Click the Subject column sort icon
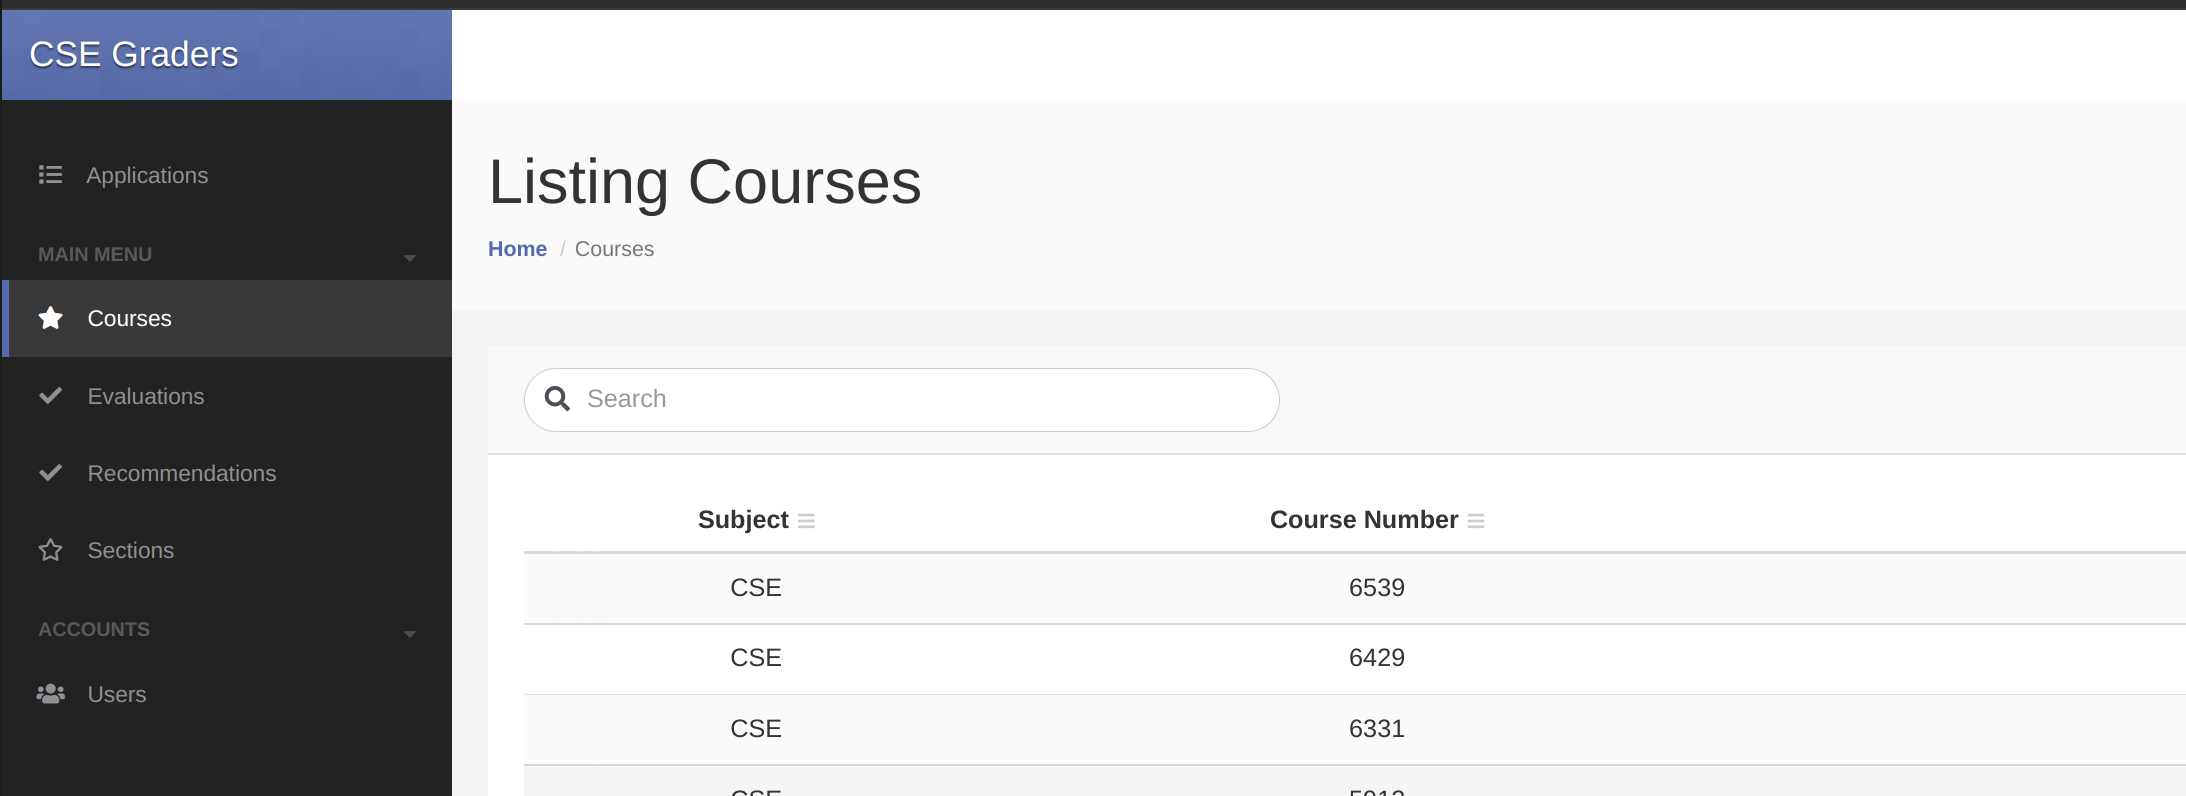Viewport: 2186px width, 796px height. [806, 520]
